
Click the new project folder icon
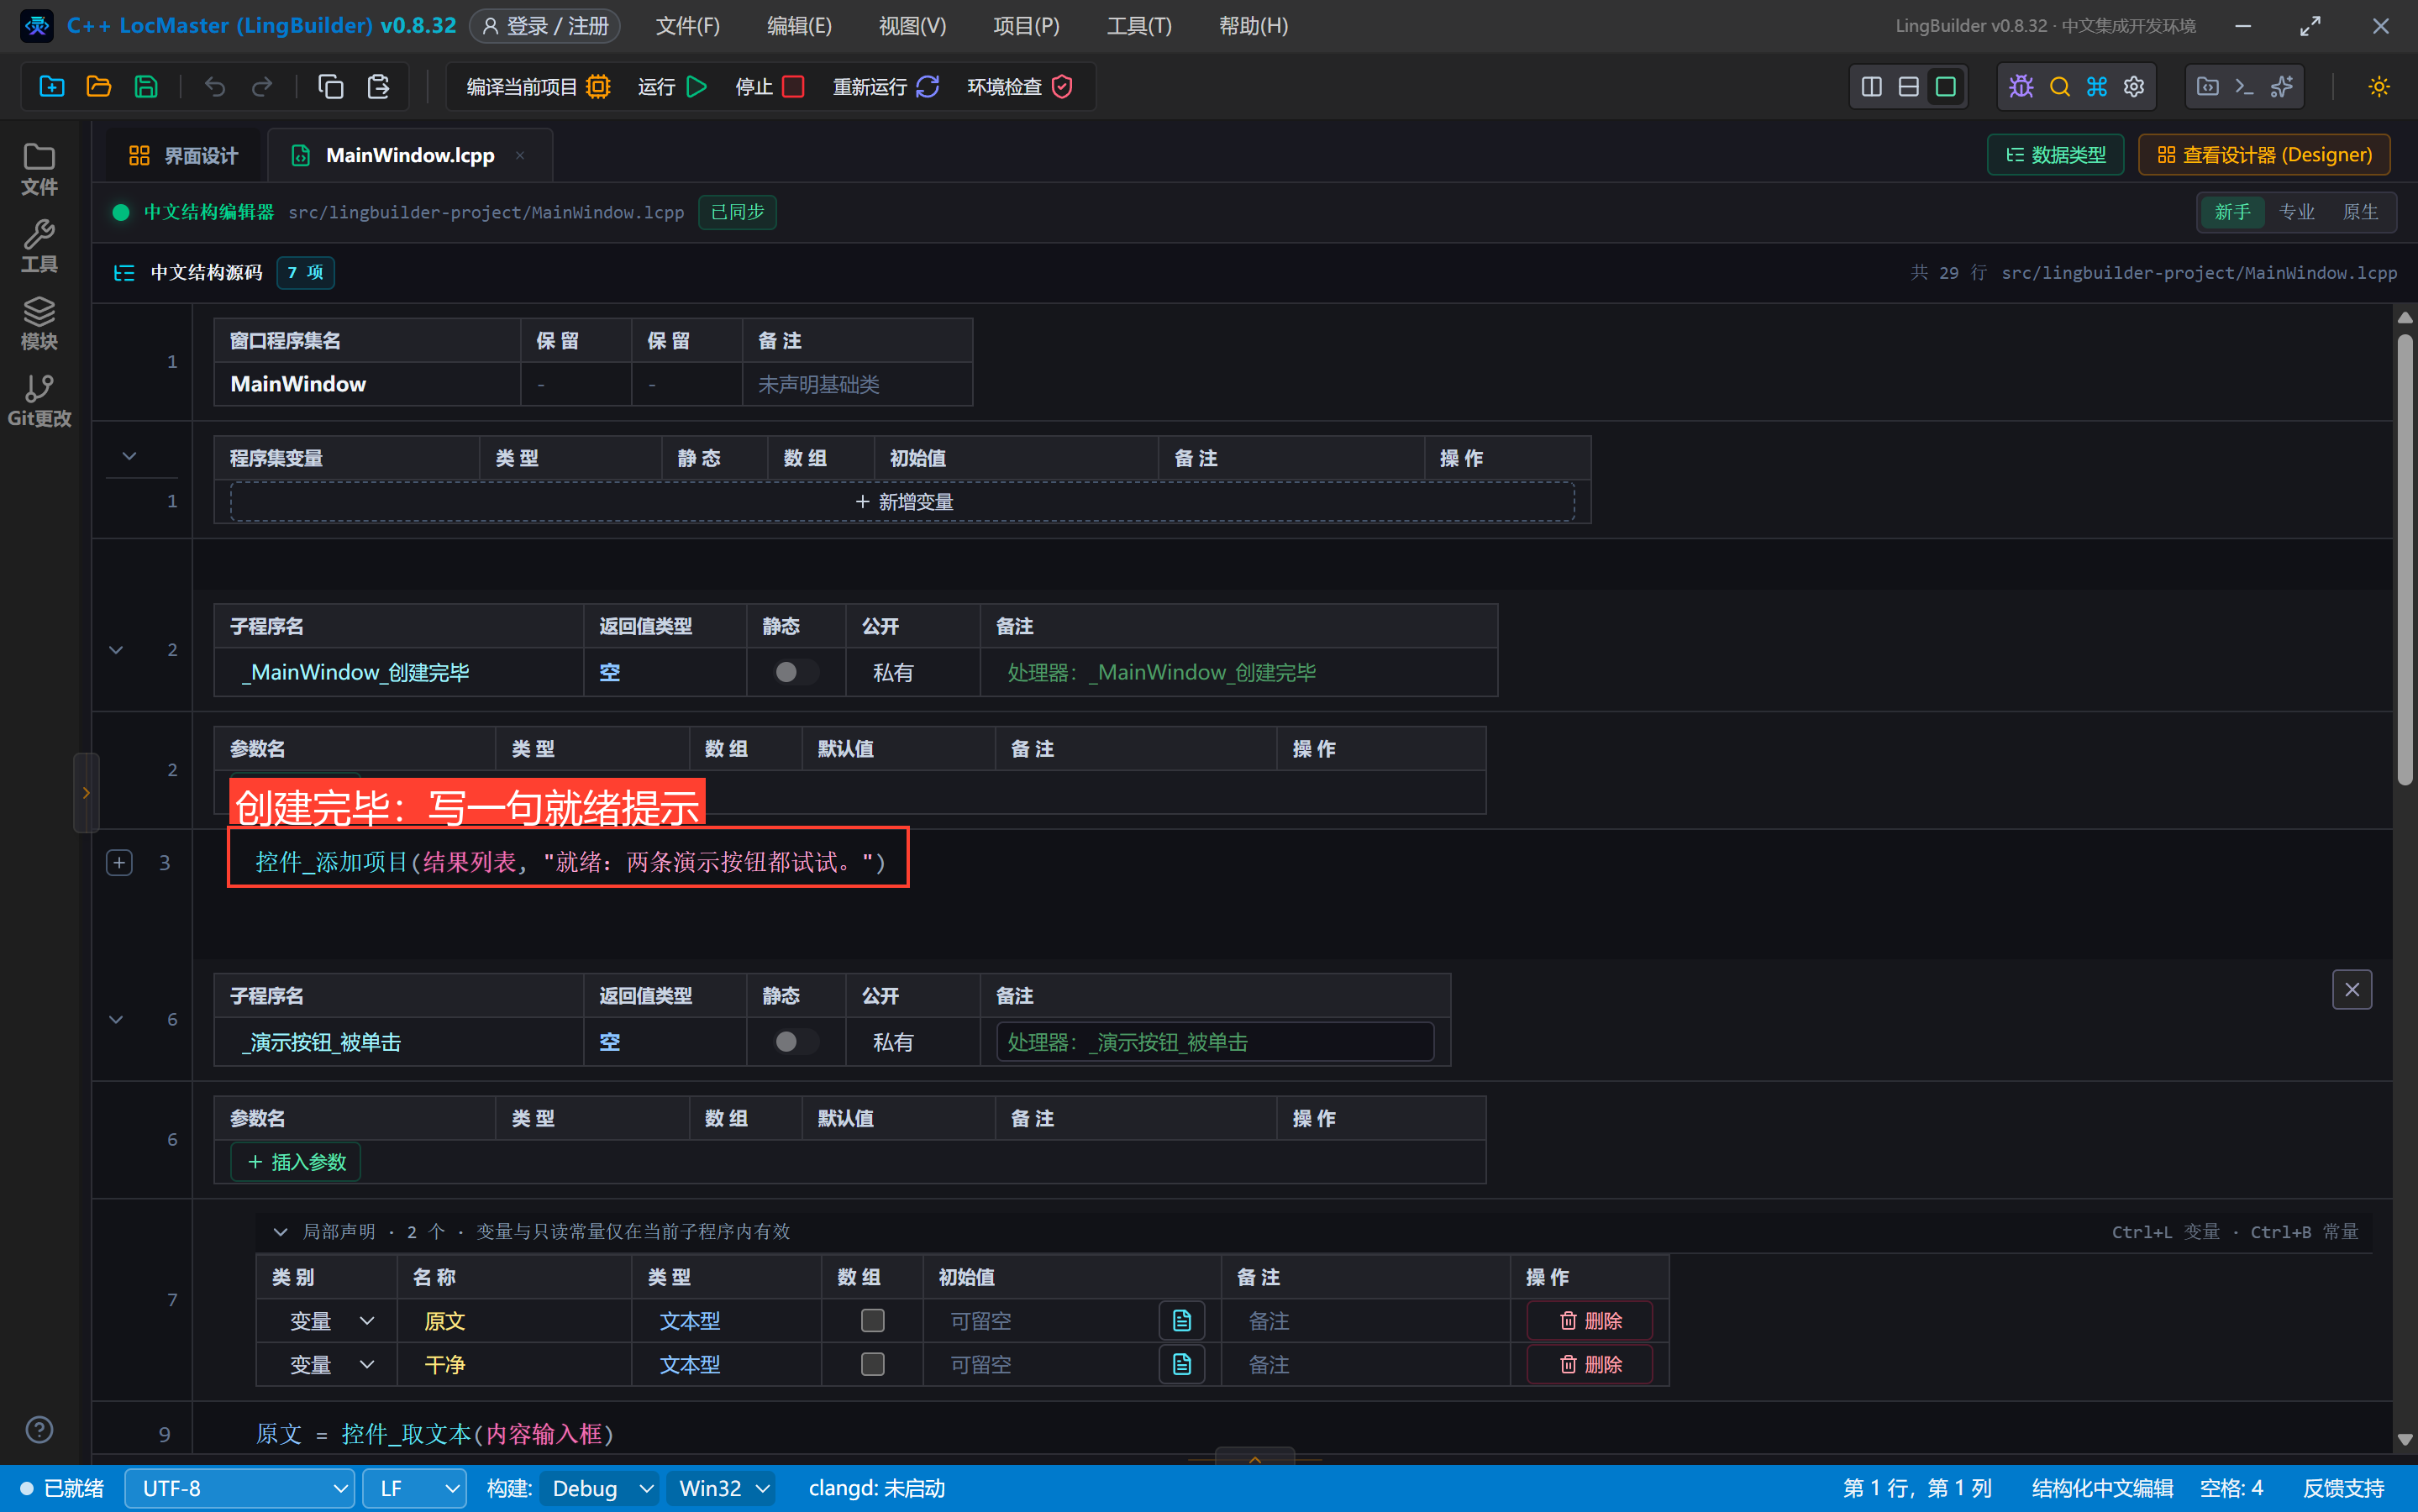click(52, 87)
